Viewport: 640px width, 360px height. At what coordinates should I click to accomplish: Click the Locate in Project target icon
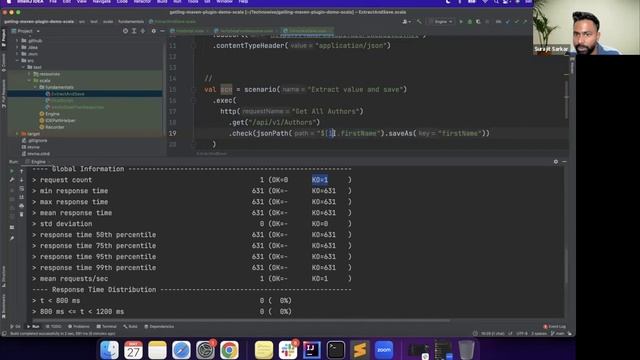pos(125,31)
